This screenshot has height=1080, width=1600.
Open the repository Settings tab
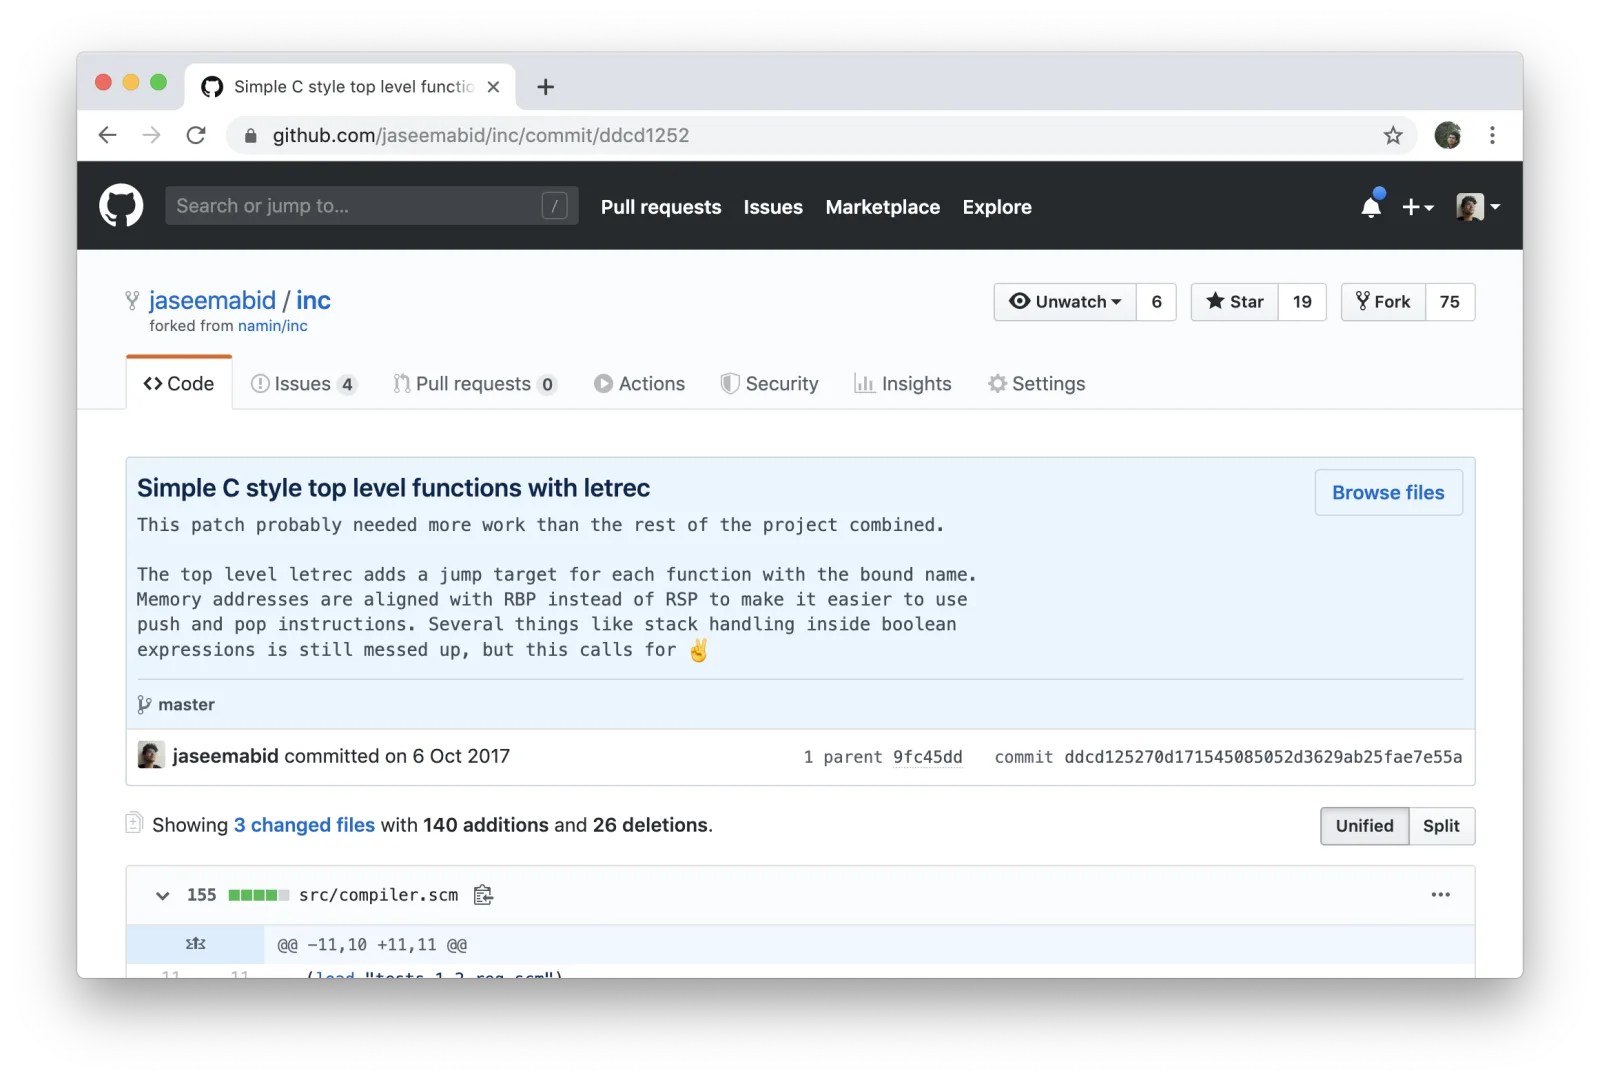tap(1036, 384)
